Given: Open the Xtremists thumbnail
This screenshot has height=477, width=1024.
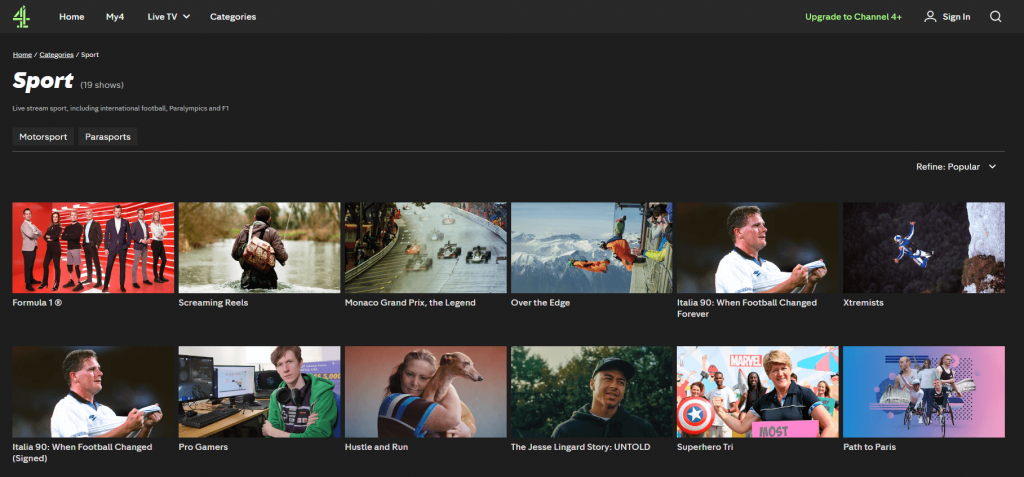Looking at the screenshot, I should point(924,248).
